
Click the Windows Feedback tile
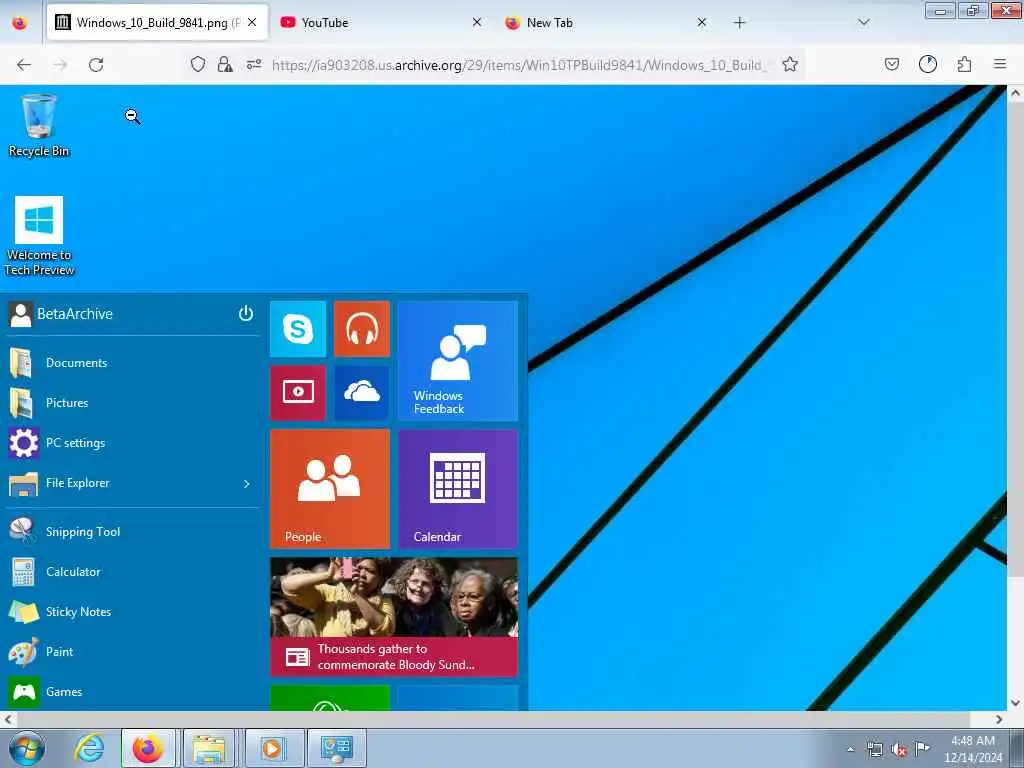[x=458, y=360]
